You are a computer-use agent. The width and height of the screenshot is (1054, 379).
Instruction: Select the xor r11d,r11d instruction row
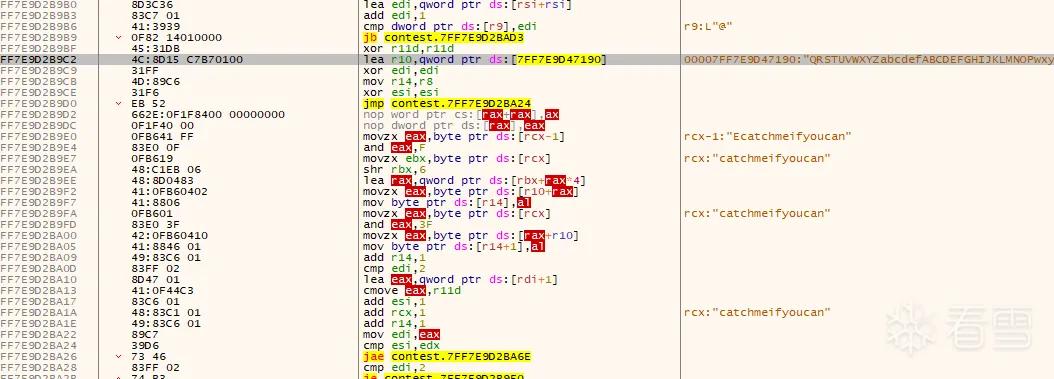(x=527, y=48)
